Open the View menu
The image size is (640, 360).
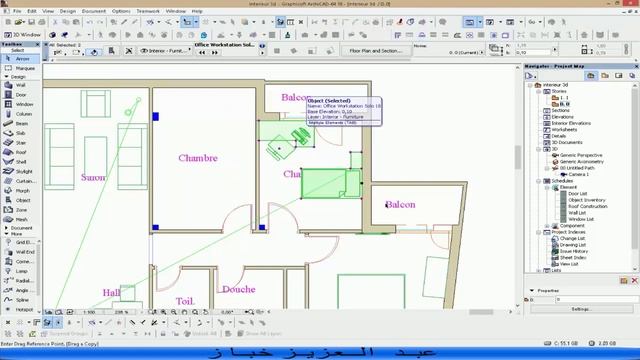pyautogui.click(x=48, y=11)
